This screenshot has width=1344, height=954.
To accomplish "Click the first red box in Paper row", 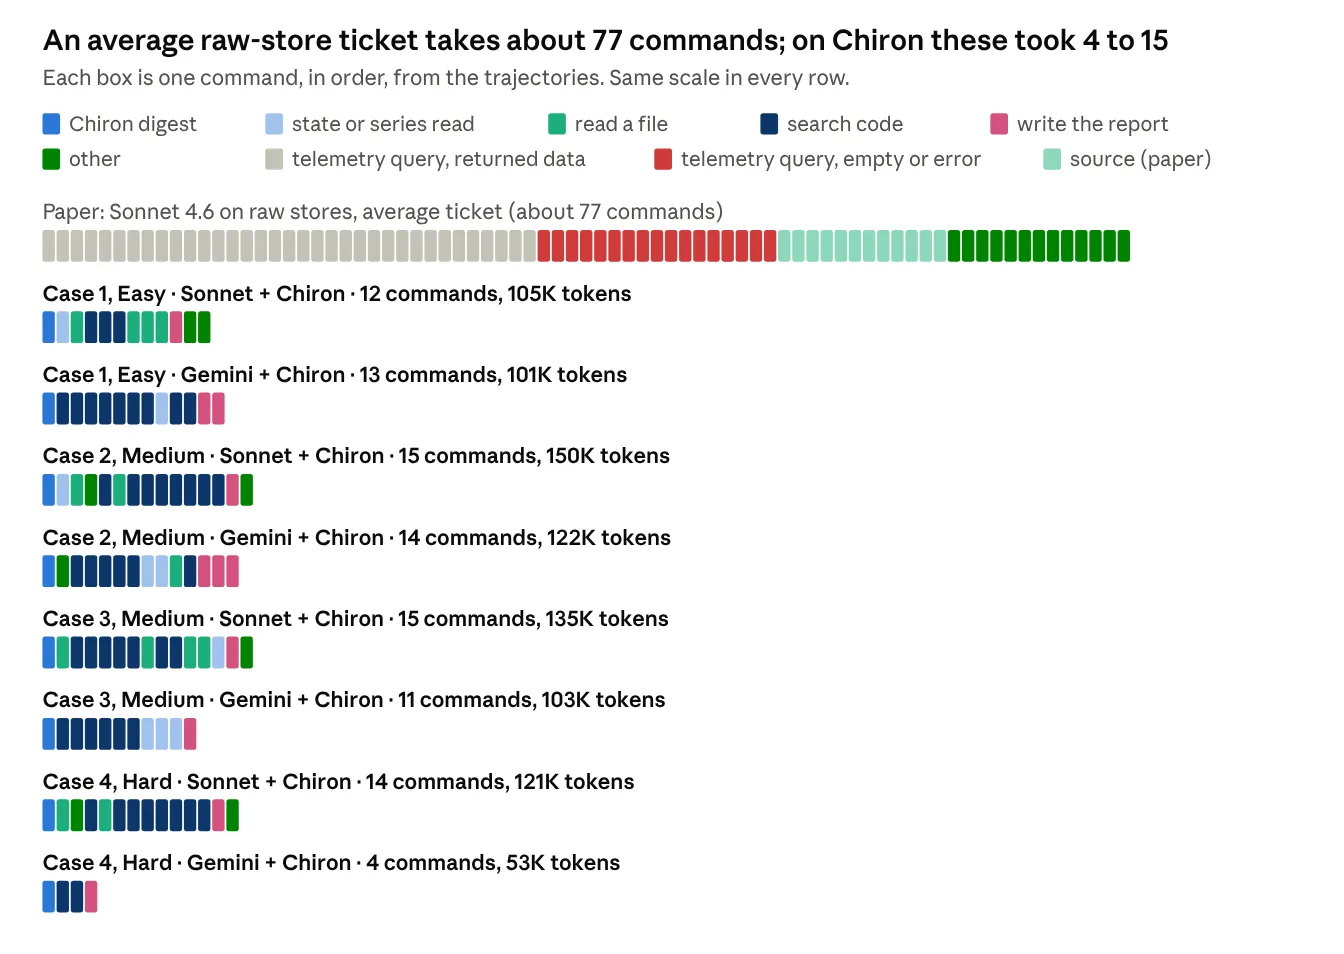I will tap(544, 246).
